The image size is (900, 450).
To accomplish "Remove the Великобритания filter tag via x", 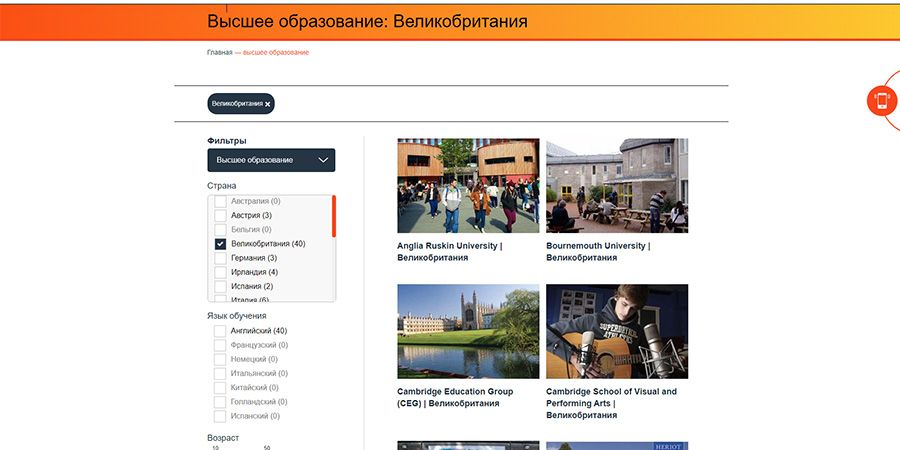I will (268, 104).
